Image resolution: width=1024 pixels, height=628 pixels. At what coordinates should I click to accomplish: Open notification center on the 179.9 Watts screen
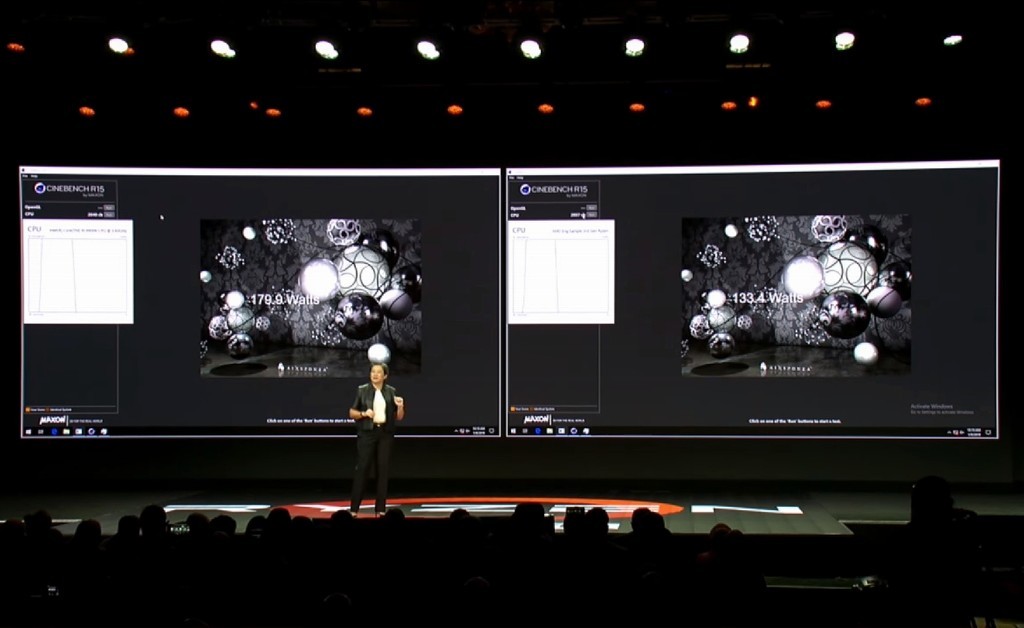(x=491, y=431)
